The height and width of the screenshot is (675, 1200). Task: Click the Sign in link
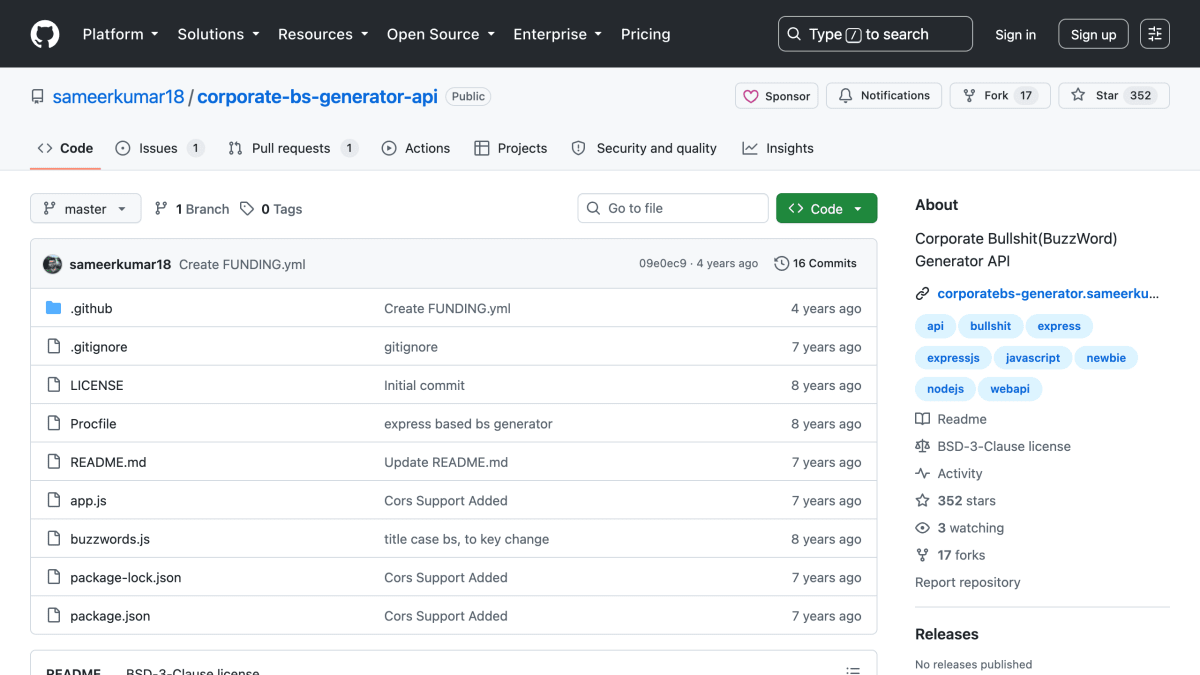point(1015,34)
